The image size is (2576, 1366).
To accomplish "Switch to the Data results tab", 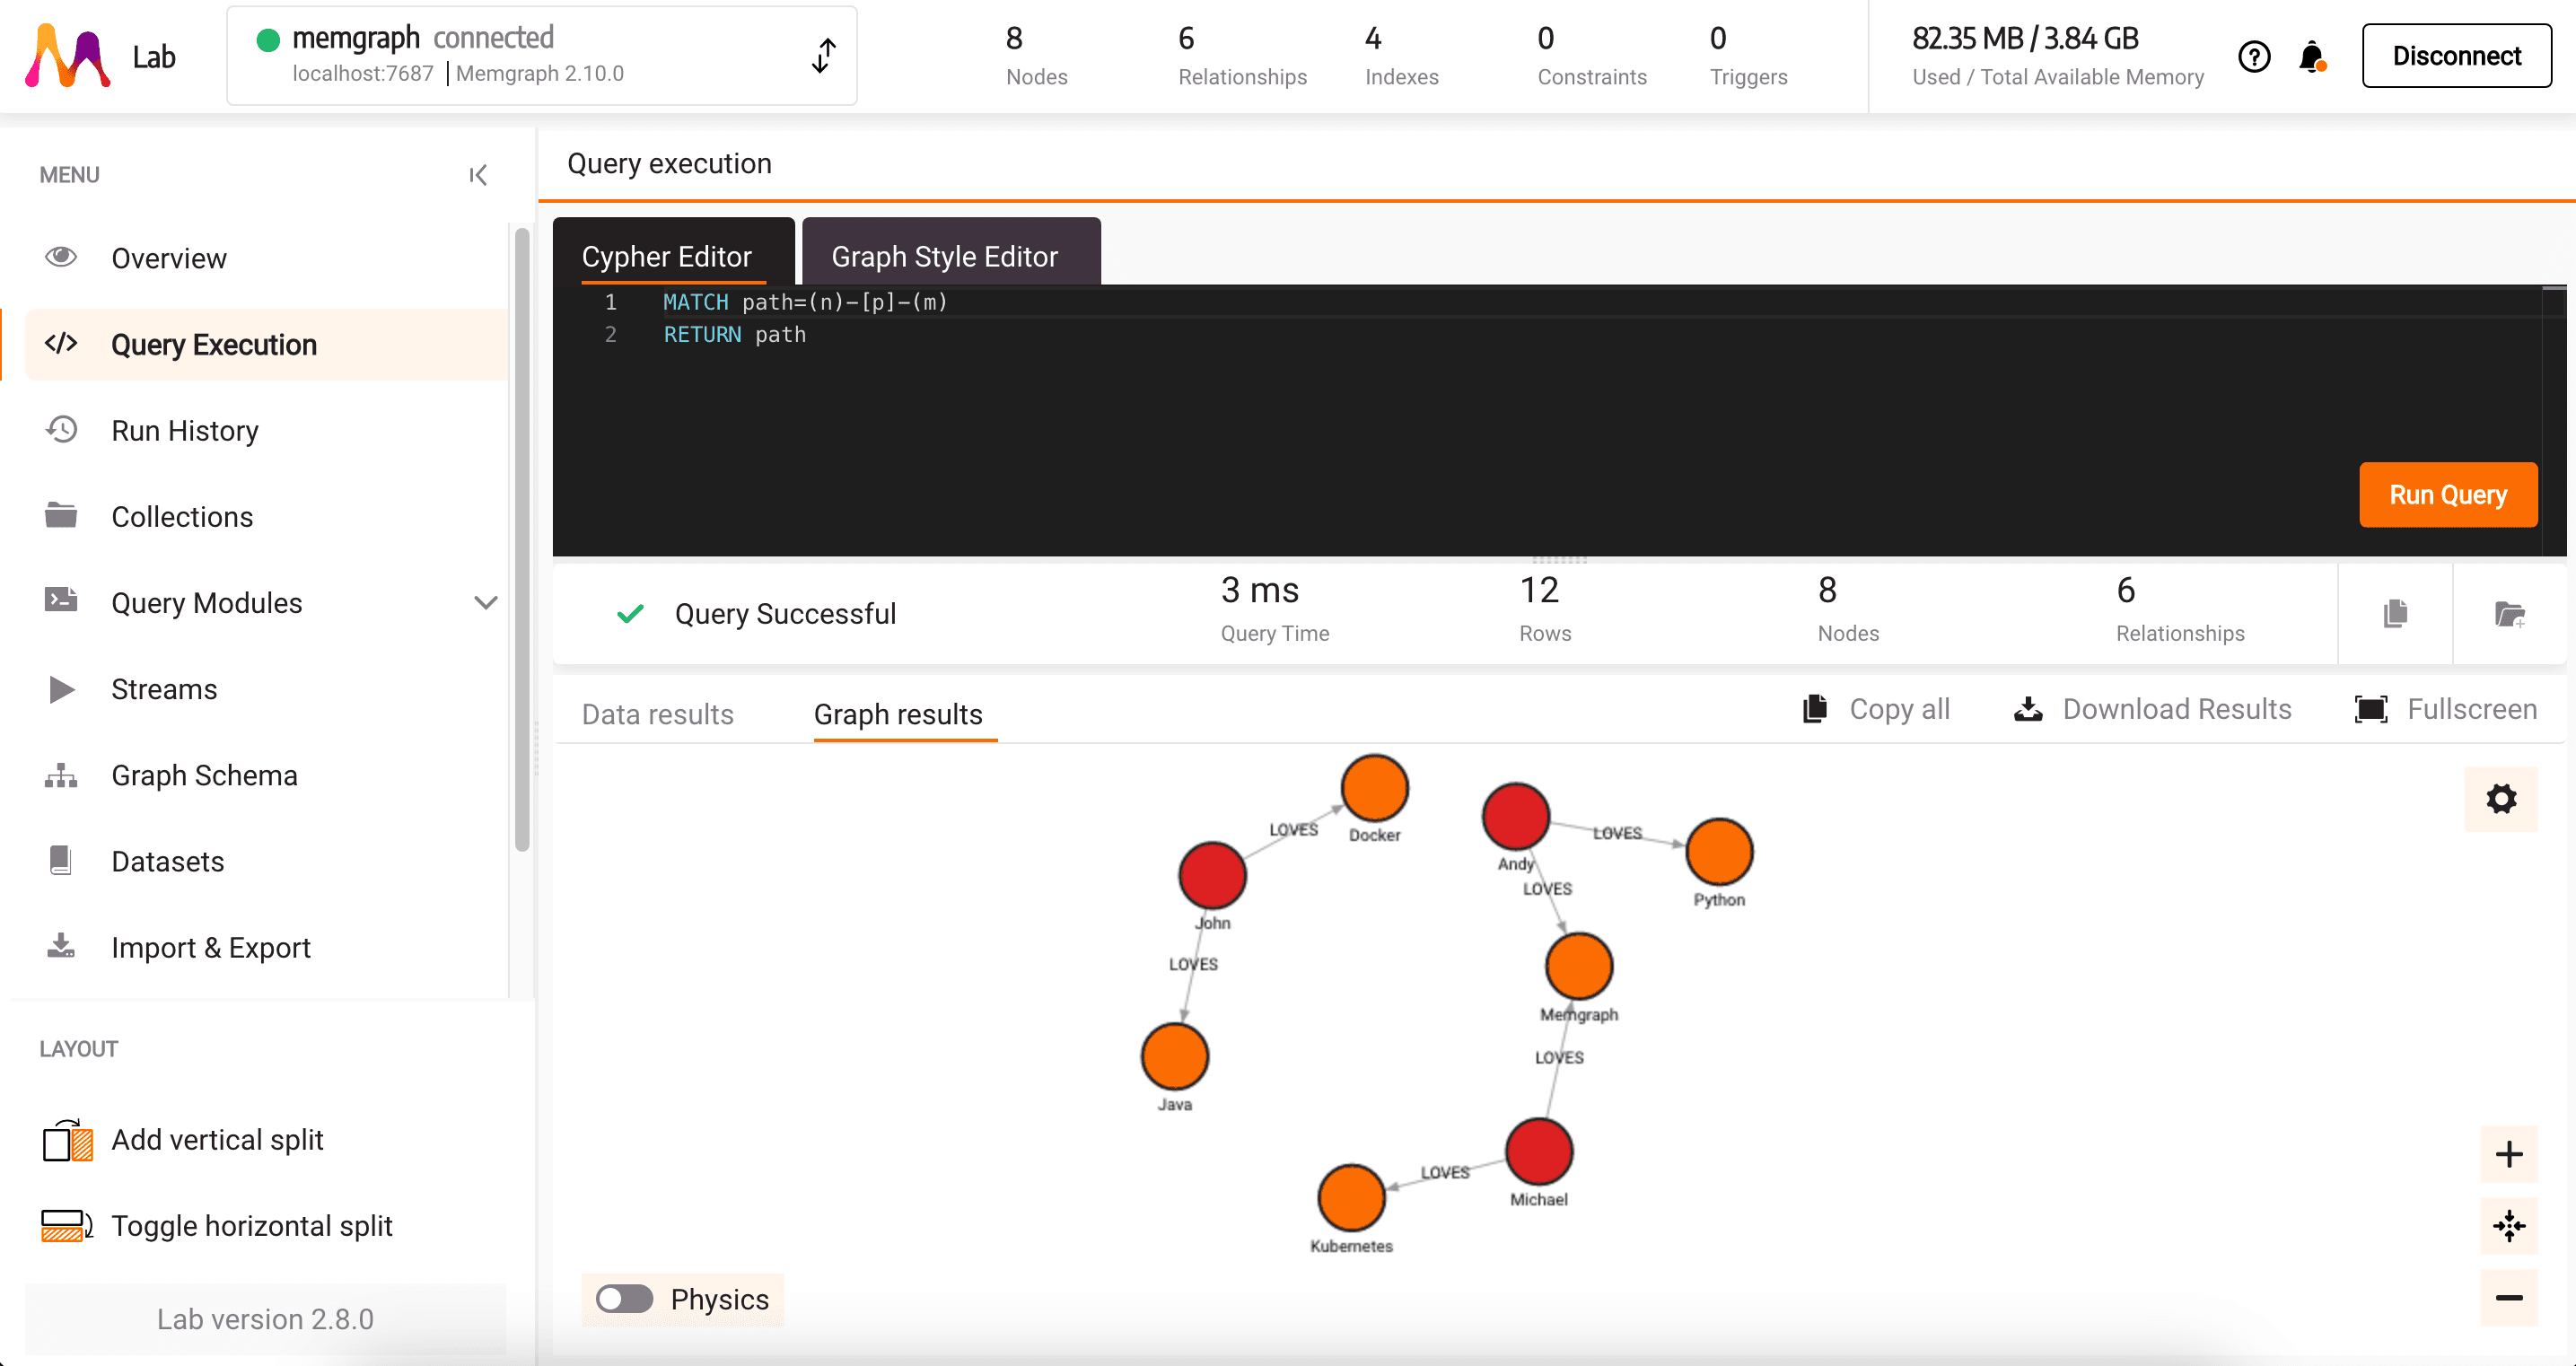I will pos(657,714).
